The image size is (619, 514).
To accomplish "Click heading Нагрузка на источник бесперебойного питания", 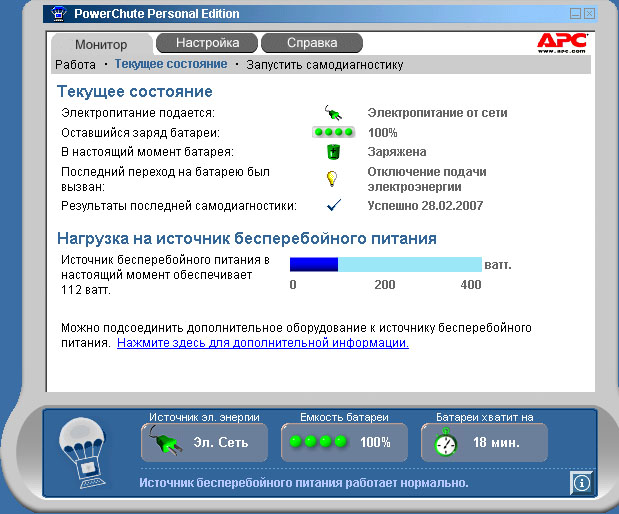I will 247,238.
